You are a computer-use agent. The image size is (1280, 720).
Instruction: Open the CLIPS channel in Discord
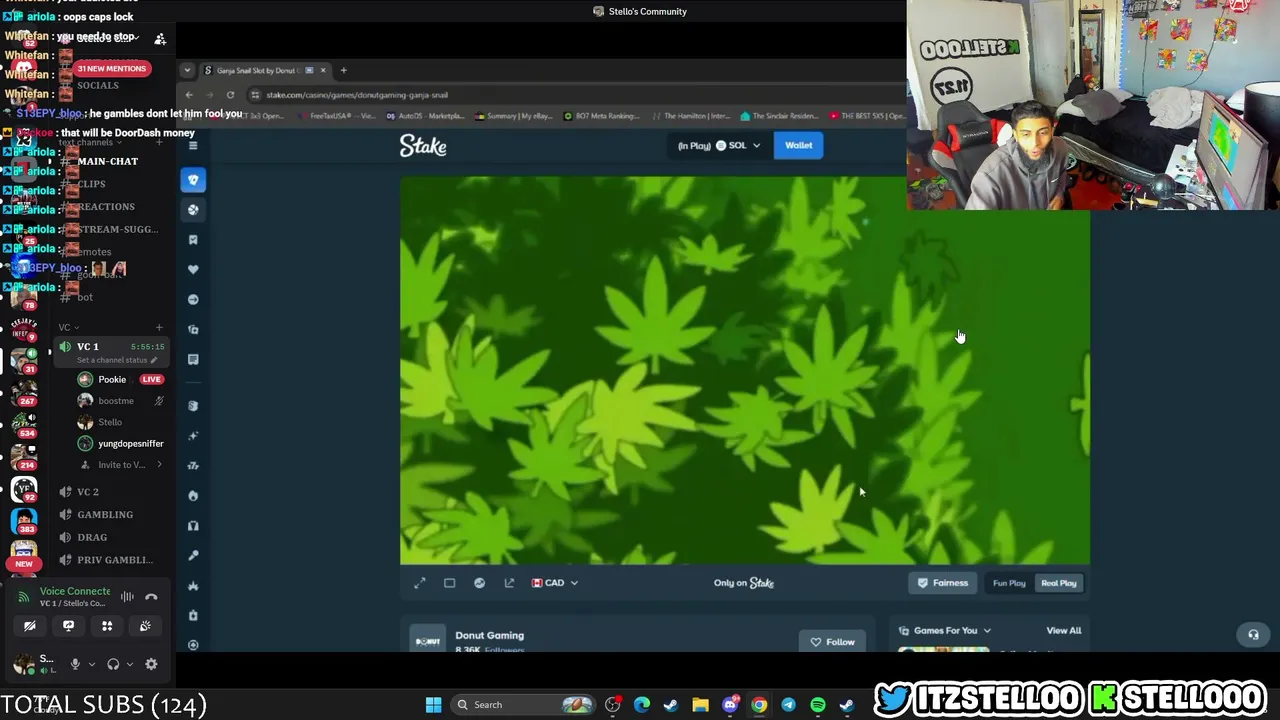91,184
